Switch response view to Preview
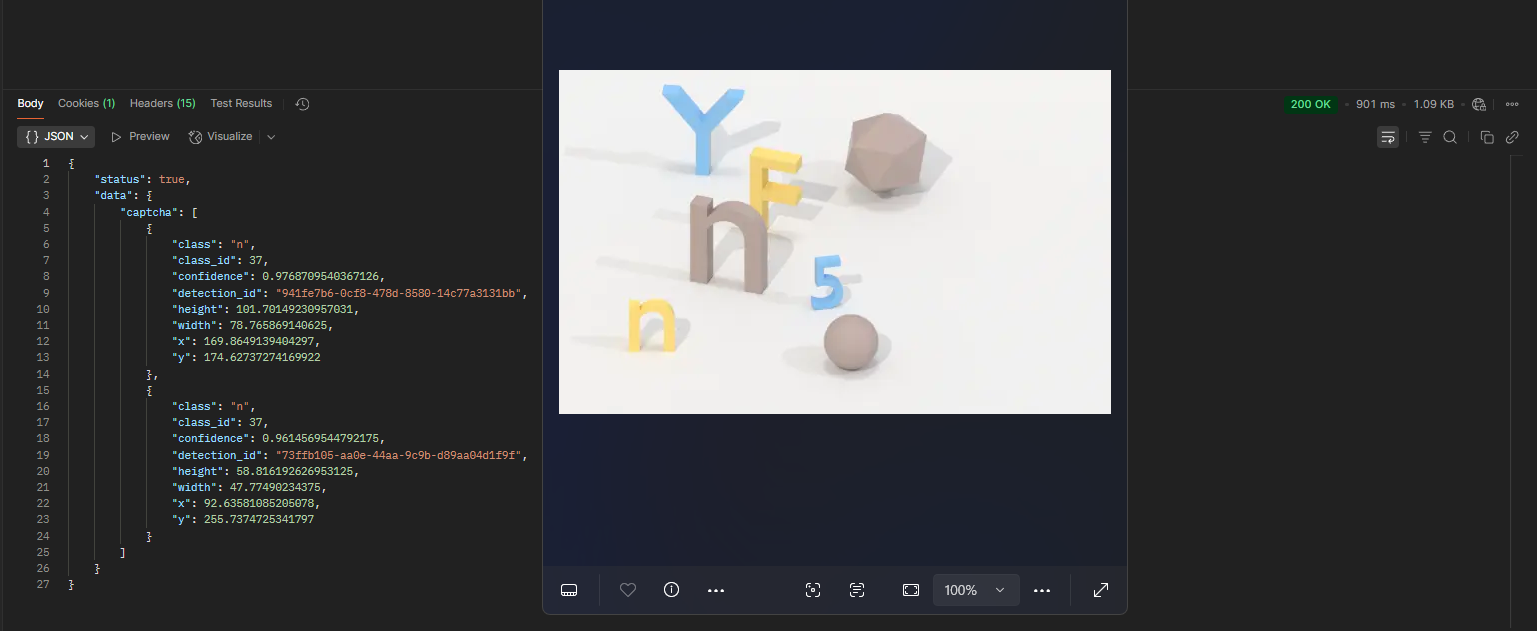 coord(140,136)
